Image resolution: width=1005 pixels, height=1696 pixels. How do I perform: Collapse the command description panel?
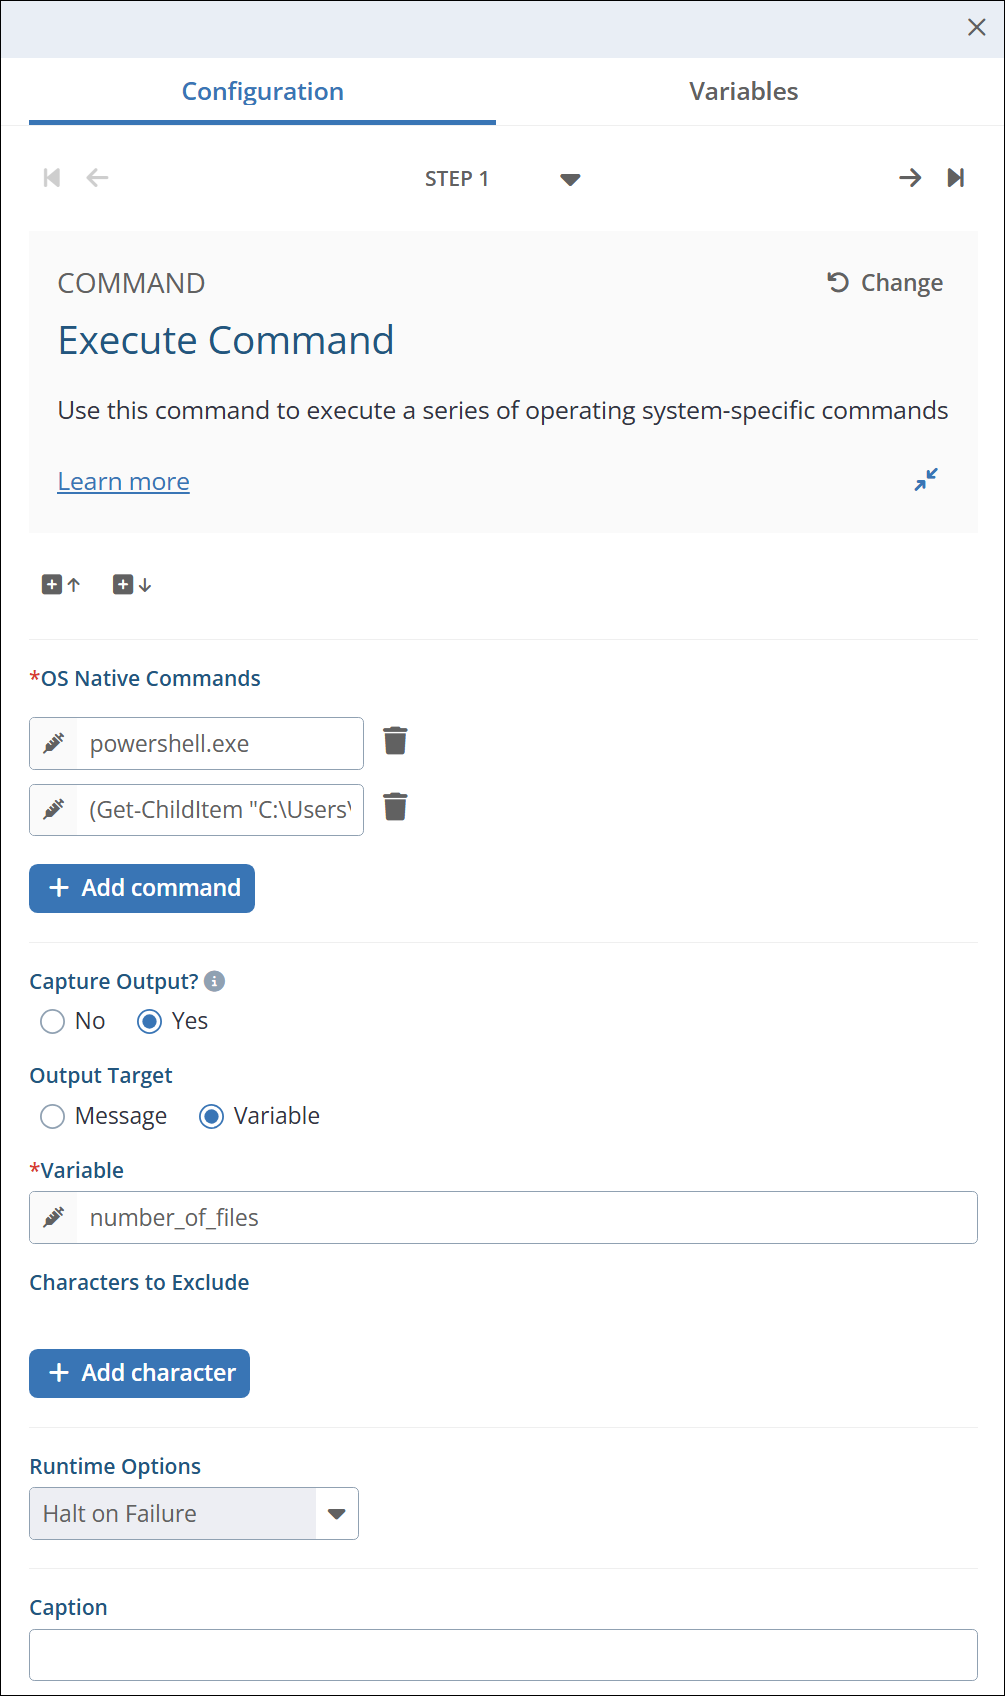926,480
